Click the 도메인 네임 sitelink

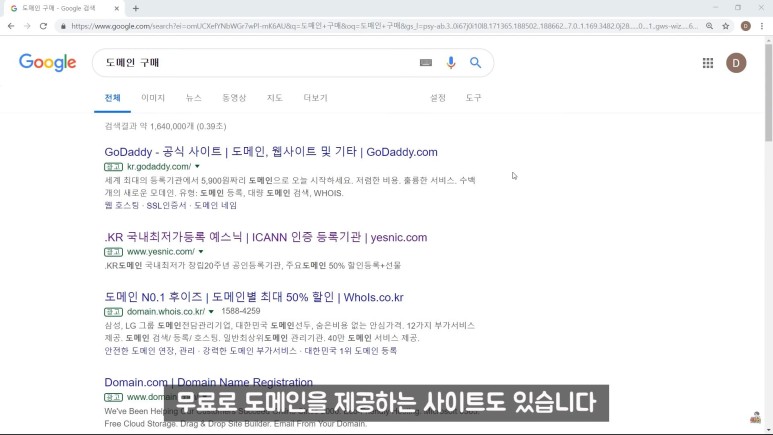click(215, 205)
